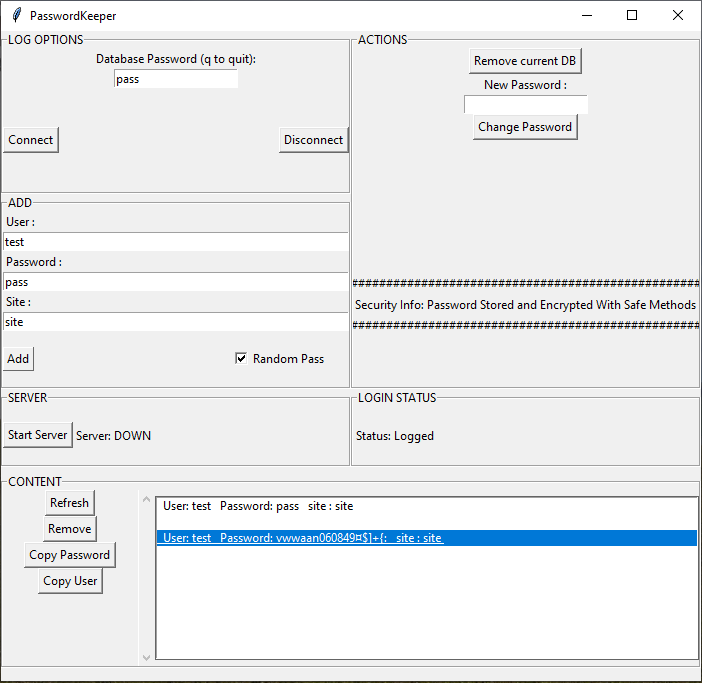Minimize the PasswordKeeper window

point(587,16)
